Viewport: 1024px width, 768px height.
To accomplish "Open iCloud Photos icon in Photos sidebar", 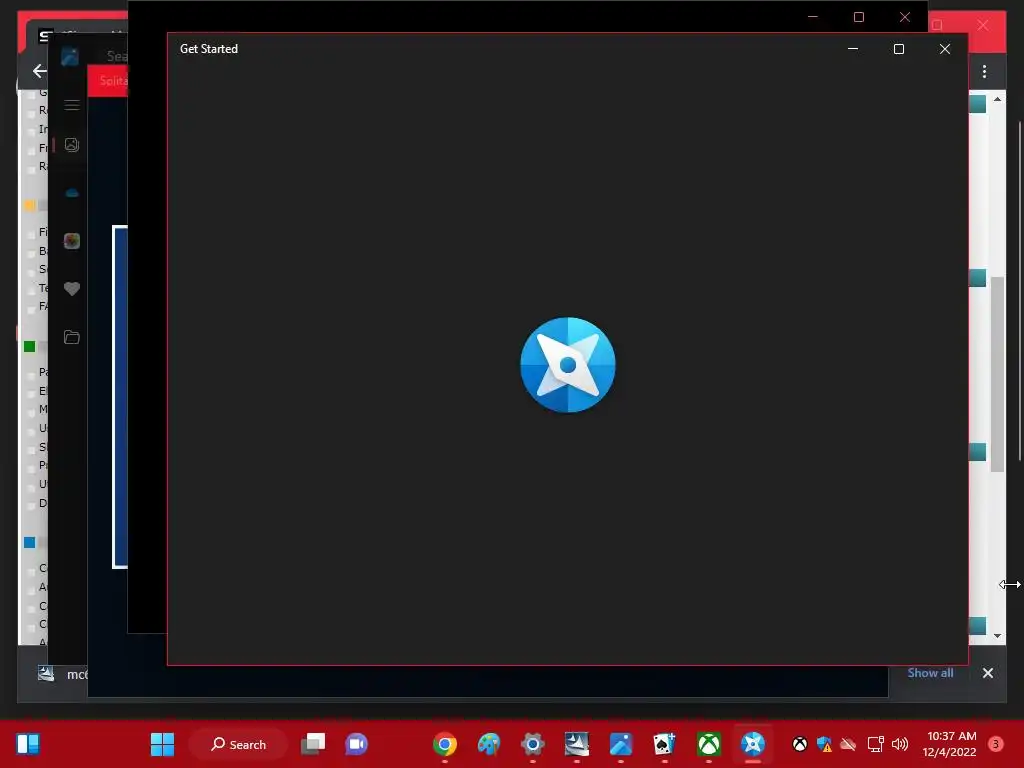I will [x=72, y=241].
